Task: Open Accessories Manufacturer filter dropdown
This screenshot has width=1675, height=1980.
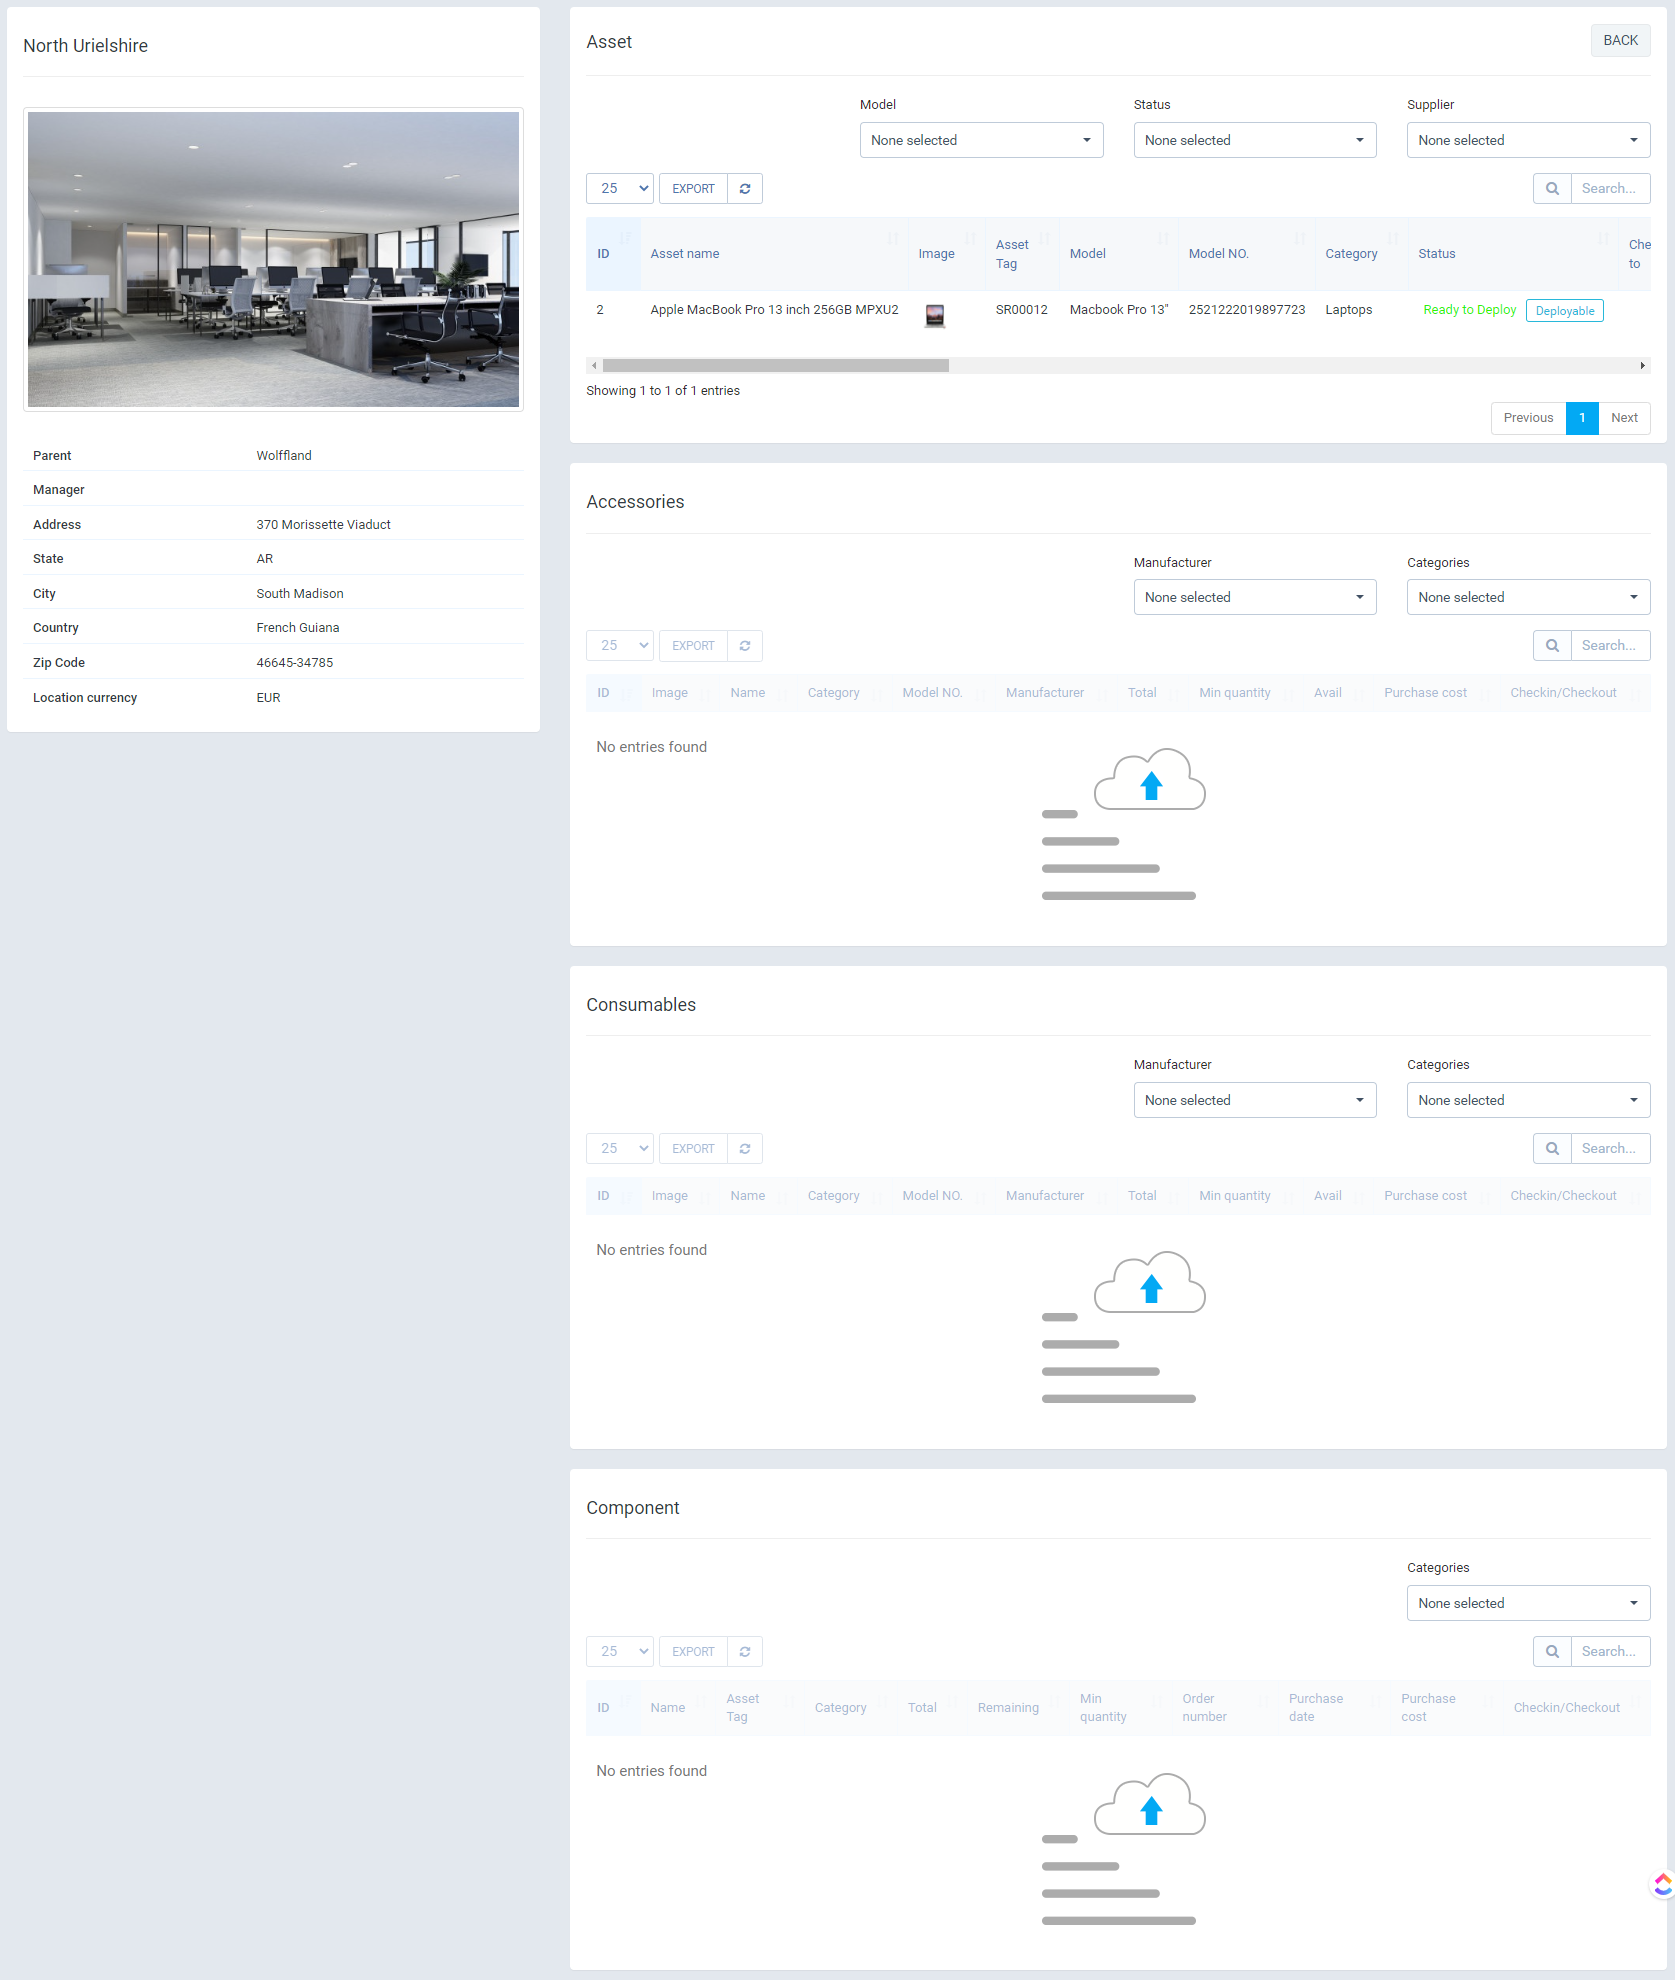Action: (1255, 597)
